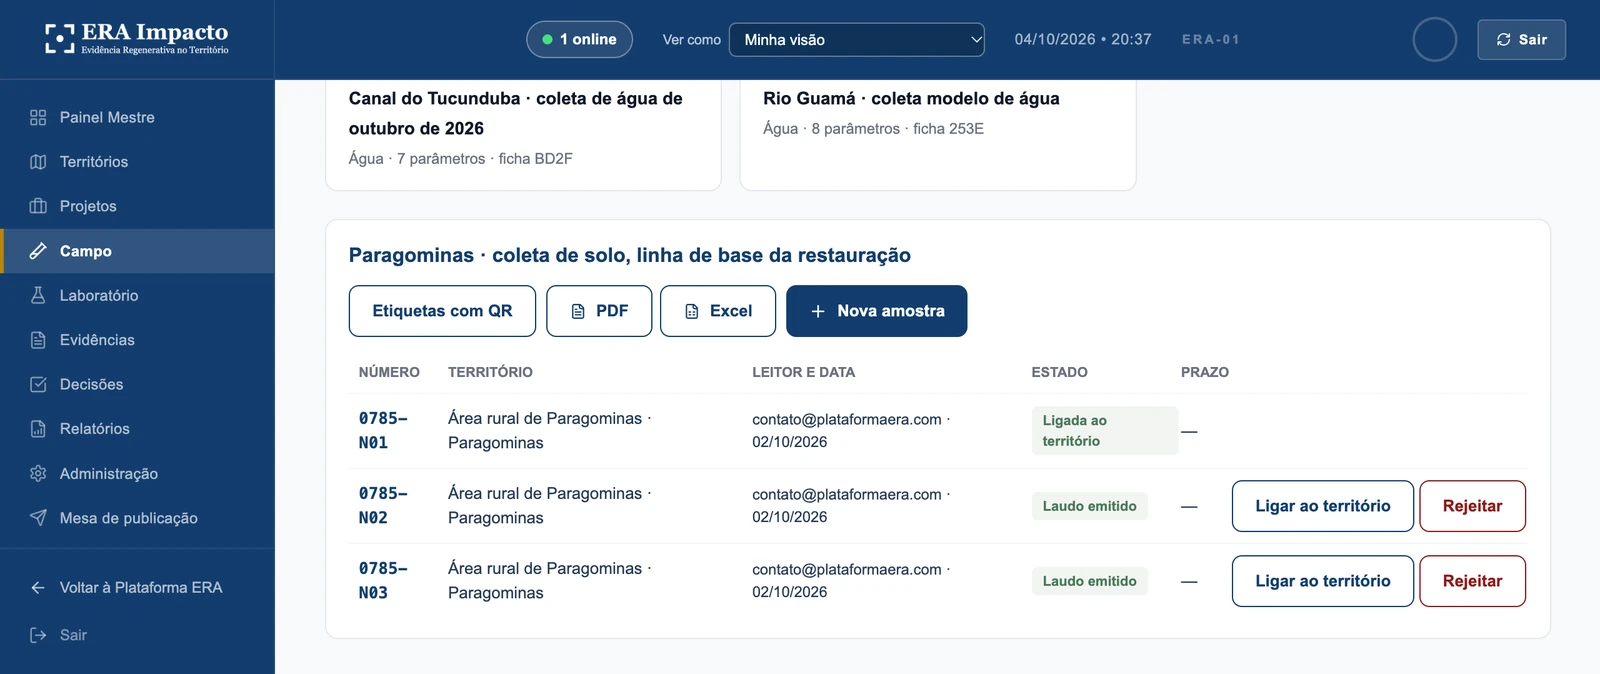This screenshot has width=1600, height=674.
Task: Click sample number 0785-N03
Action: [x=383, y=581]
